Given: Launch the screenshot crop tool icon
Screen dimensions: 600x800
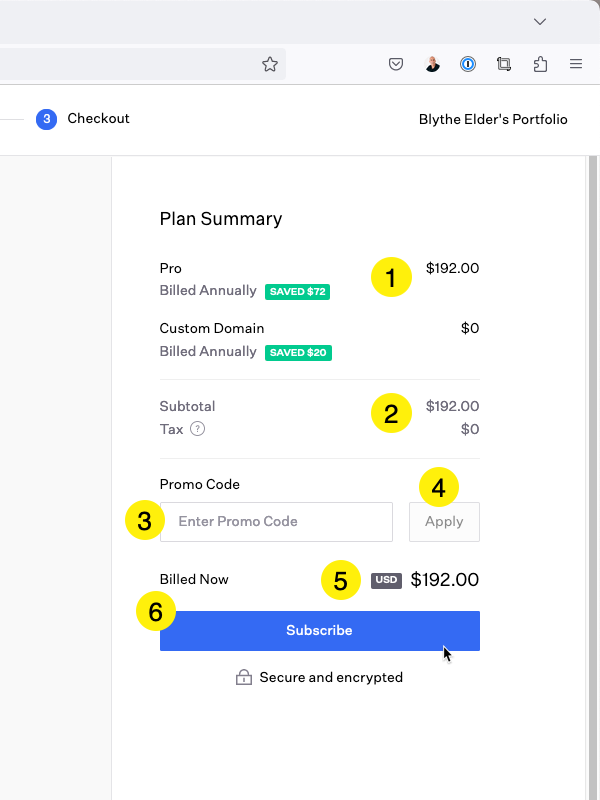Looking at the screenshot, I should pos(504,64).
